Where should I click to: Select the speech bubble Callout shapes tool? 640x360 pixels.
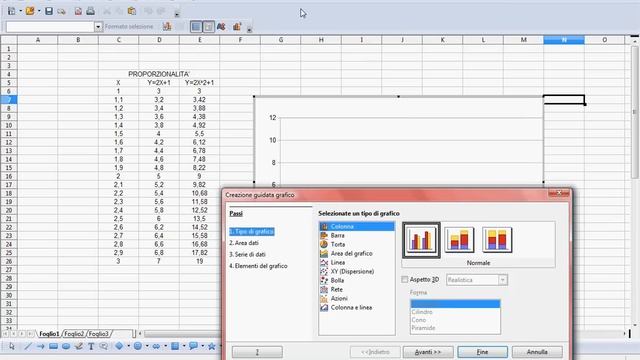(x=193, y=346)
